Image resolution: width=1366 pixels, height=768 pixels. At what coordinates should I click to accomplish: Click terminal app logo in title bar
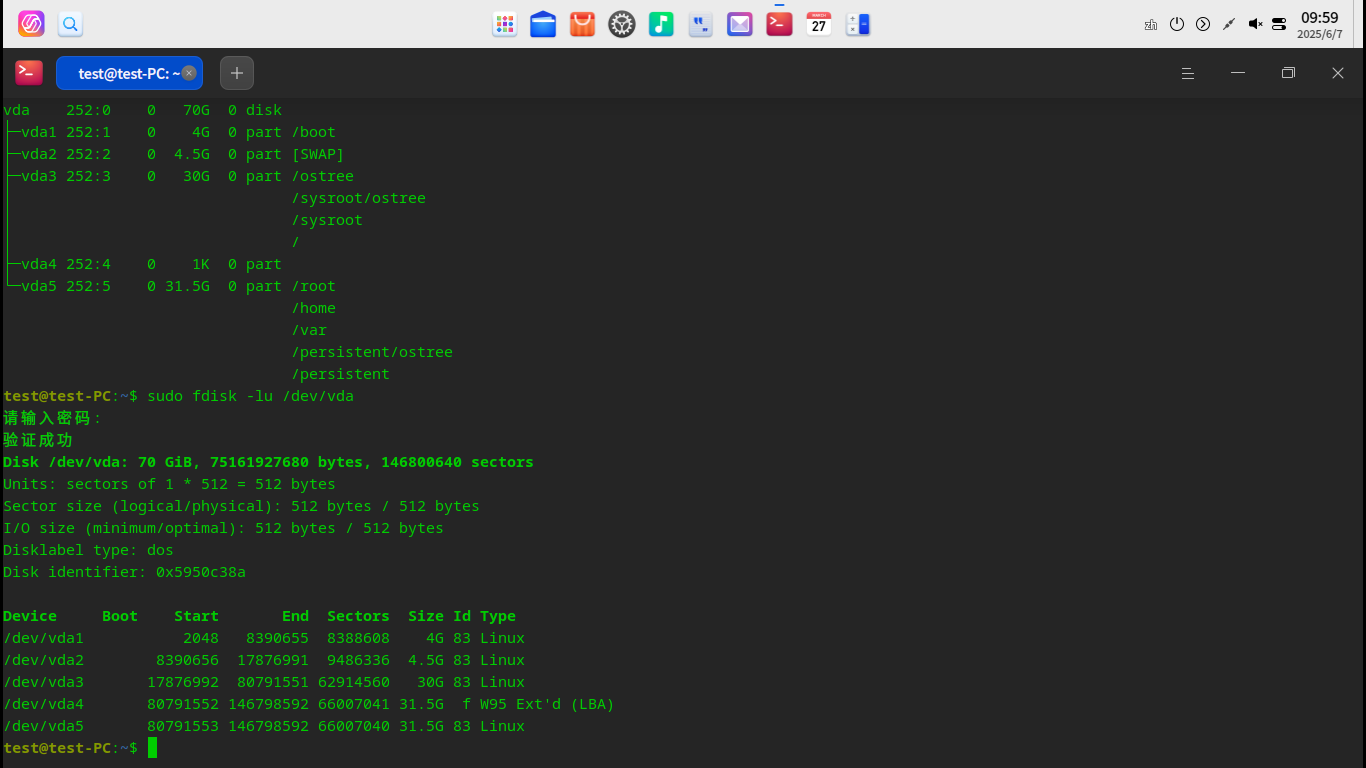[x=29, y=72]
